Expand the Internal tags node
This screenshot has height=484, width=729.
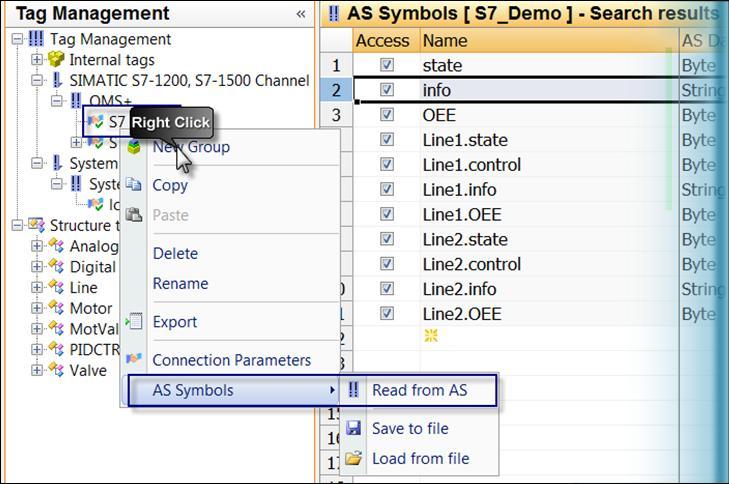click(x=37, y=60)
